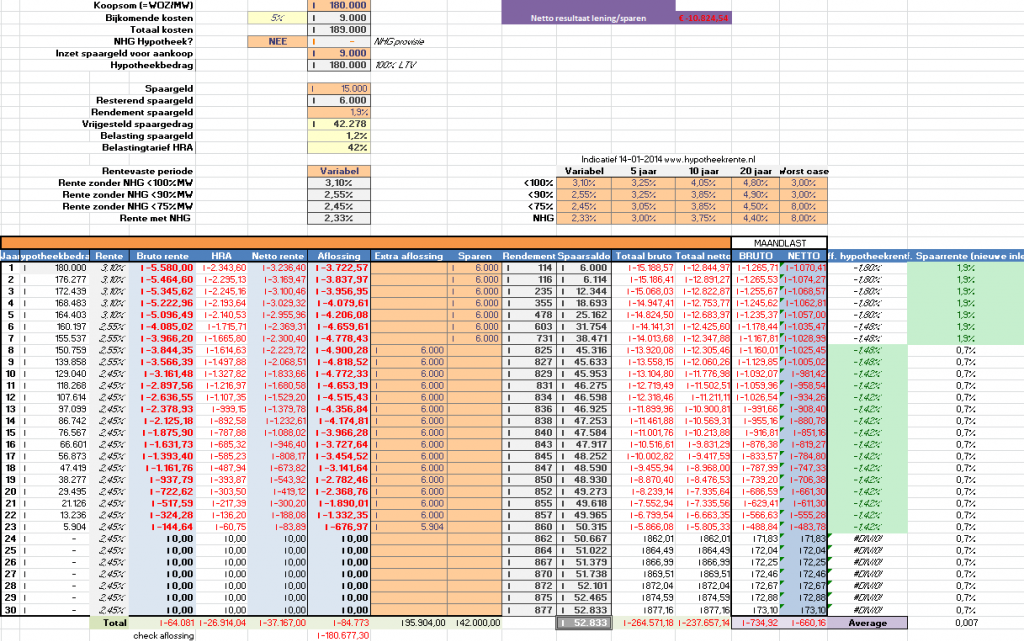
Task: Click the MAANDLAST header cell
Action: pyautogui.click(x=779, y=243)
